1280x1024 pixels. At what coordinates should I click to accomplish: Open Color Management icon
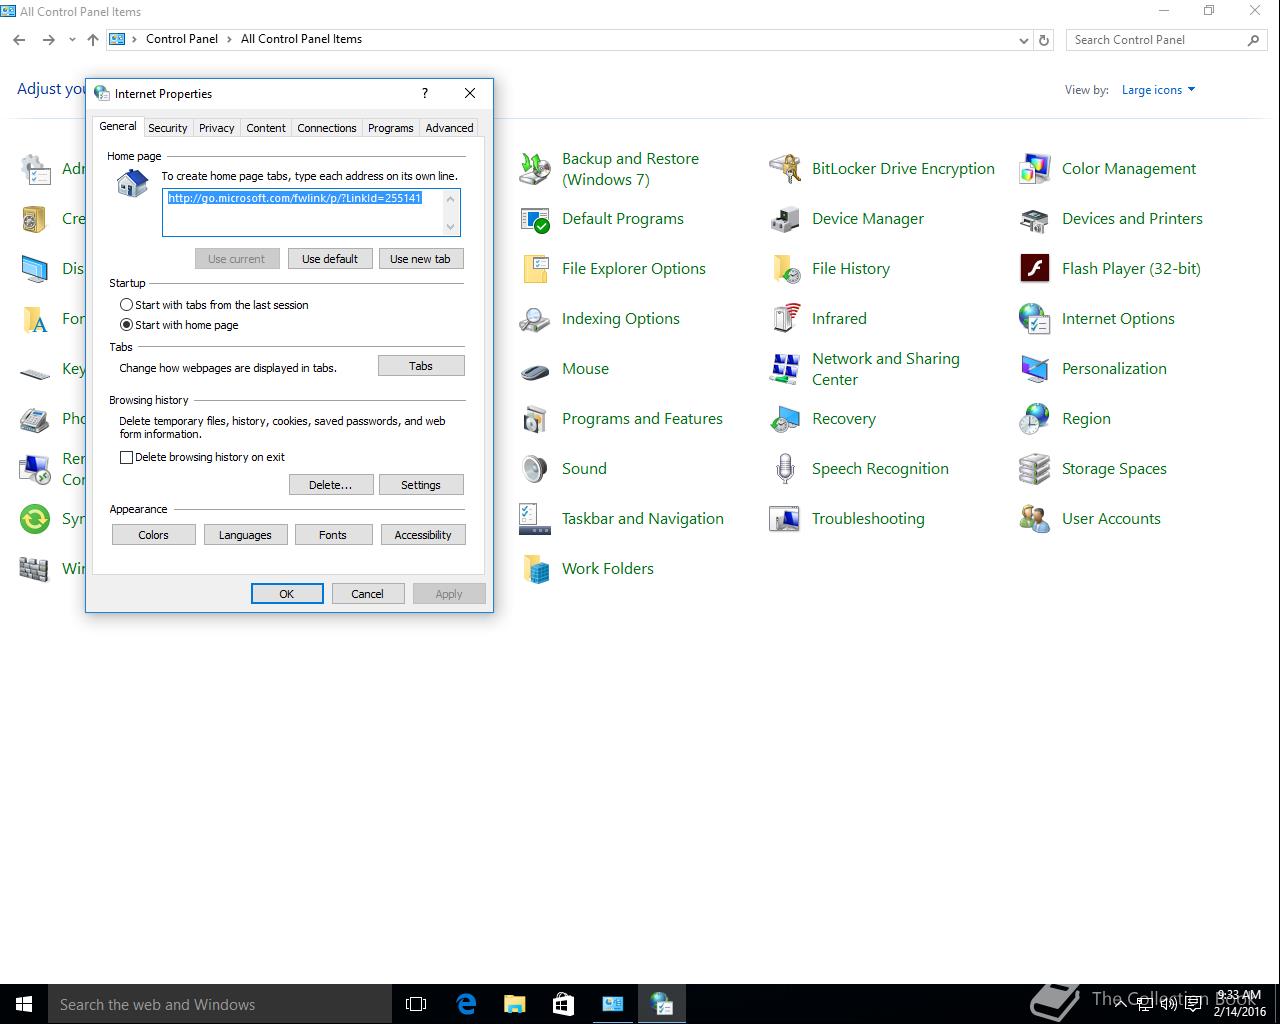tap(1035, 169)
